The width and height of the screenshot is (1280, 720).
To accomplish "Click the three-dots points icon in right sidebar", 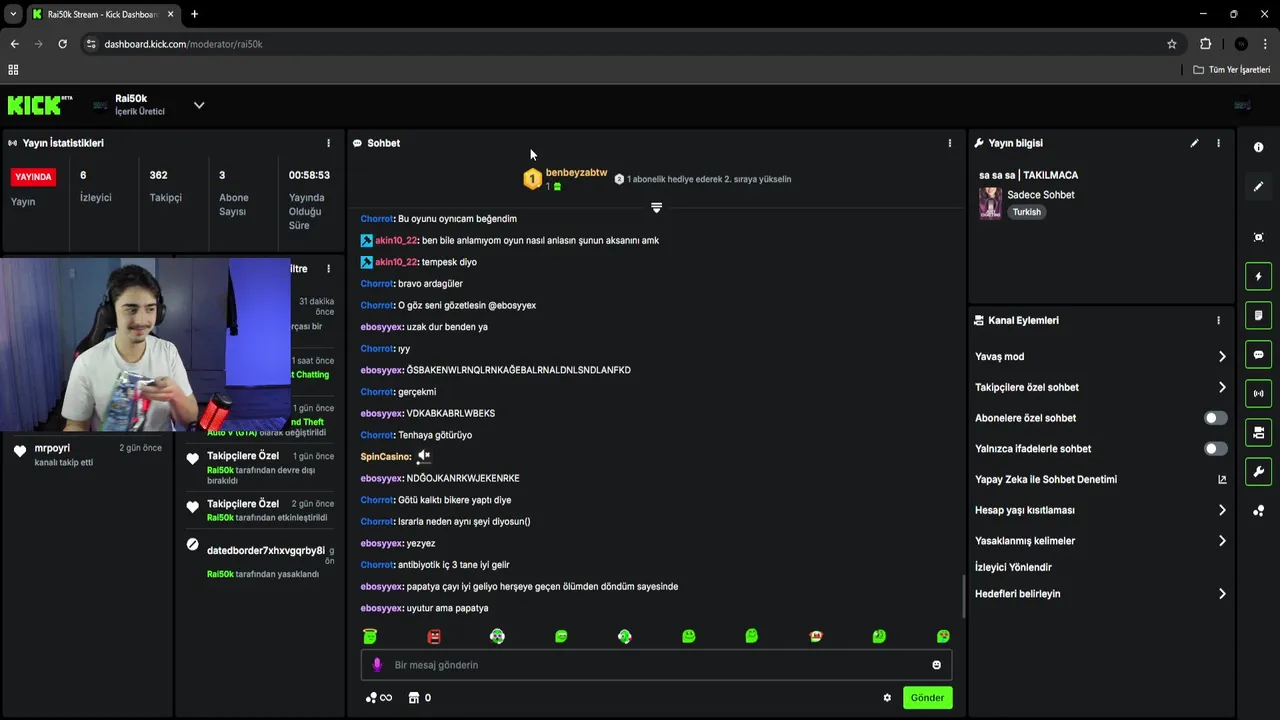I will [1258, 511].
